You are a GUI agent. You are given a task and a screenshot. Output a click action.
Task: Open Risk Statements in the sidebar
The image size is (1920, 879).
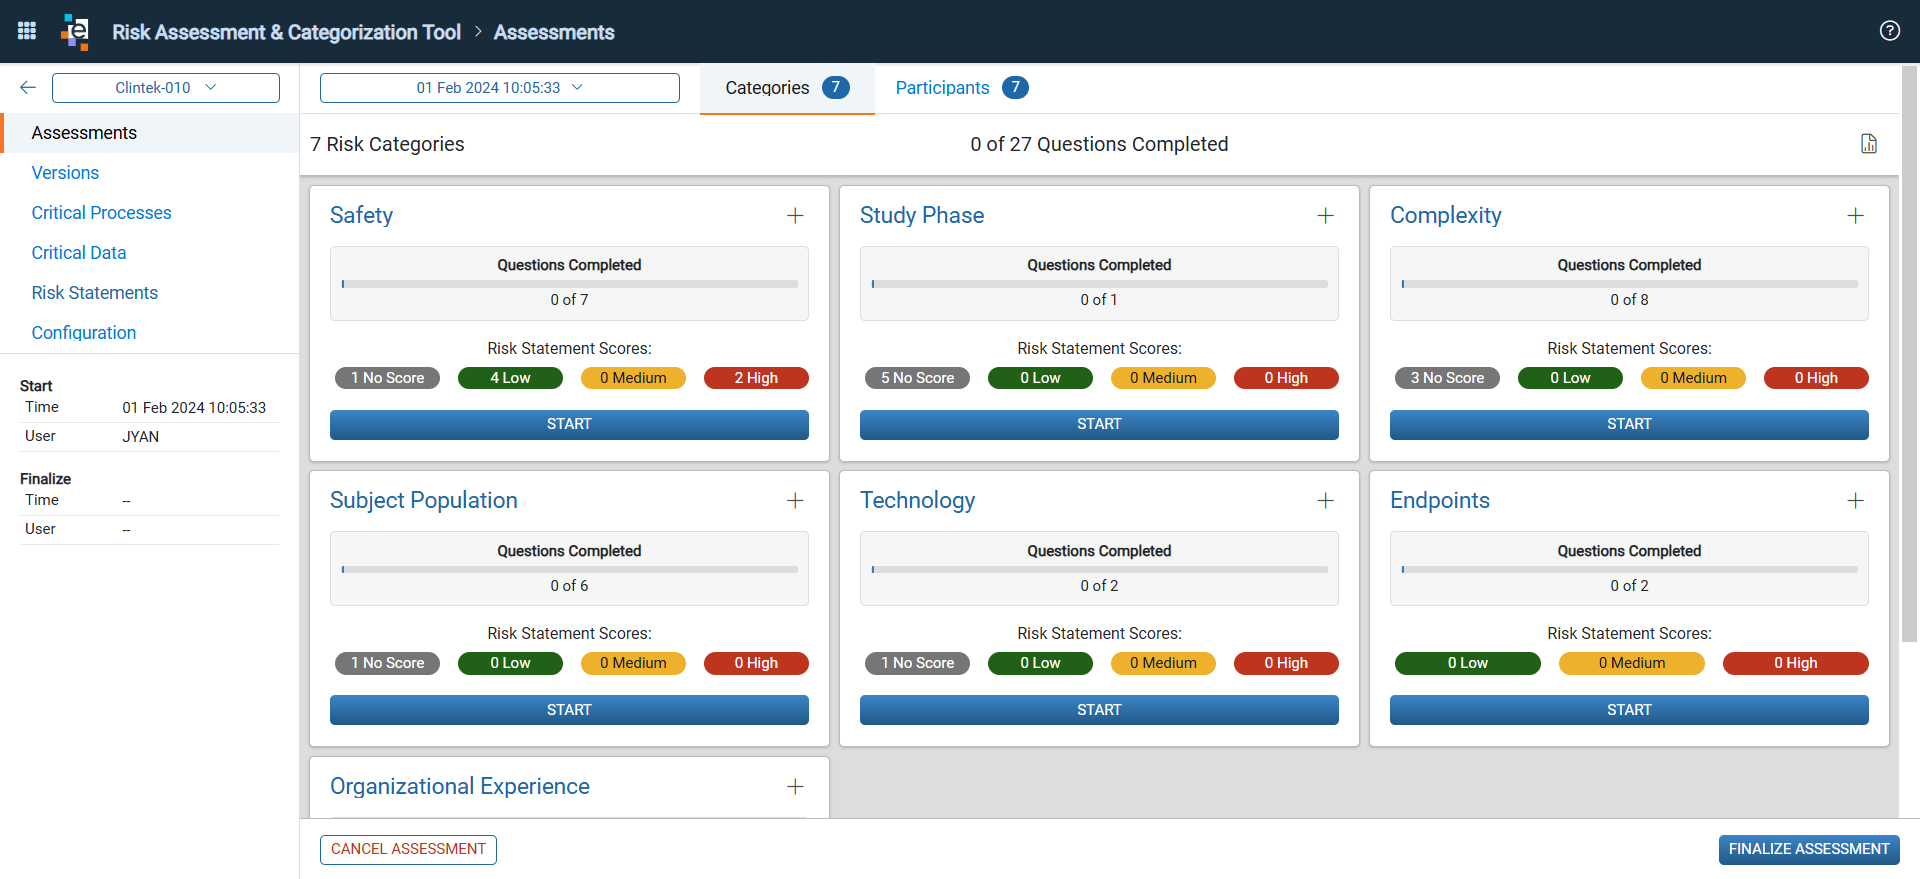[x=95, y=293]
